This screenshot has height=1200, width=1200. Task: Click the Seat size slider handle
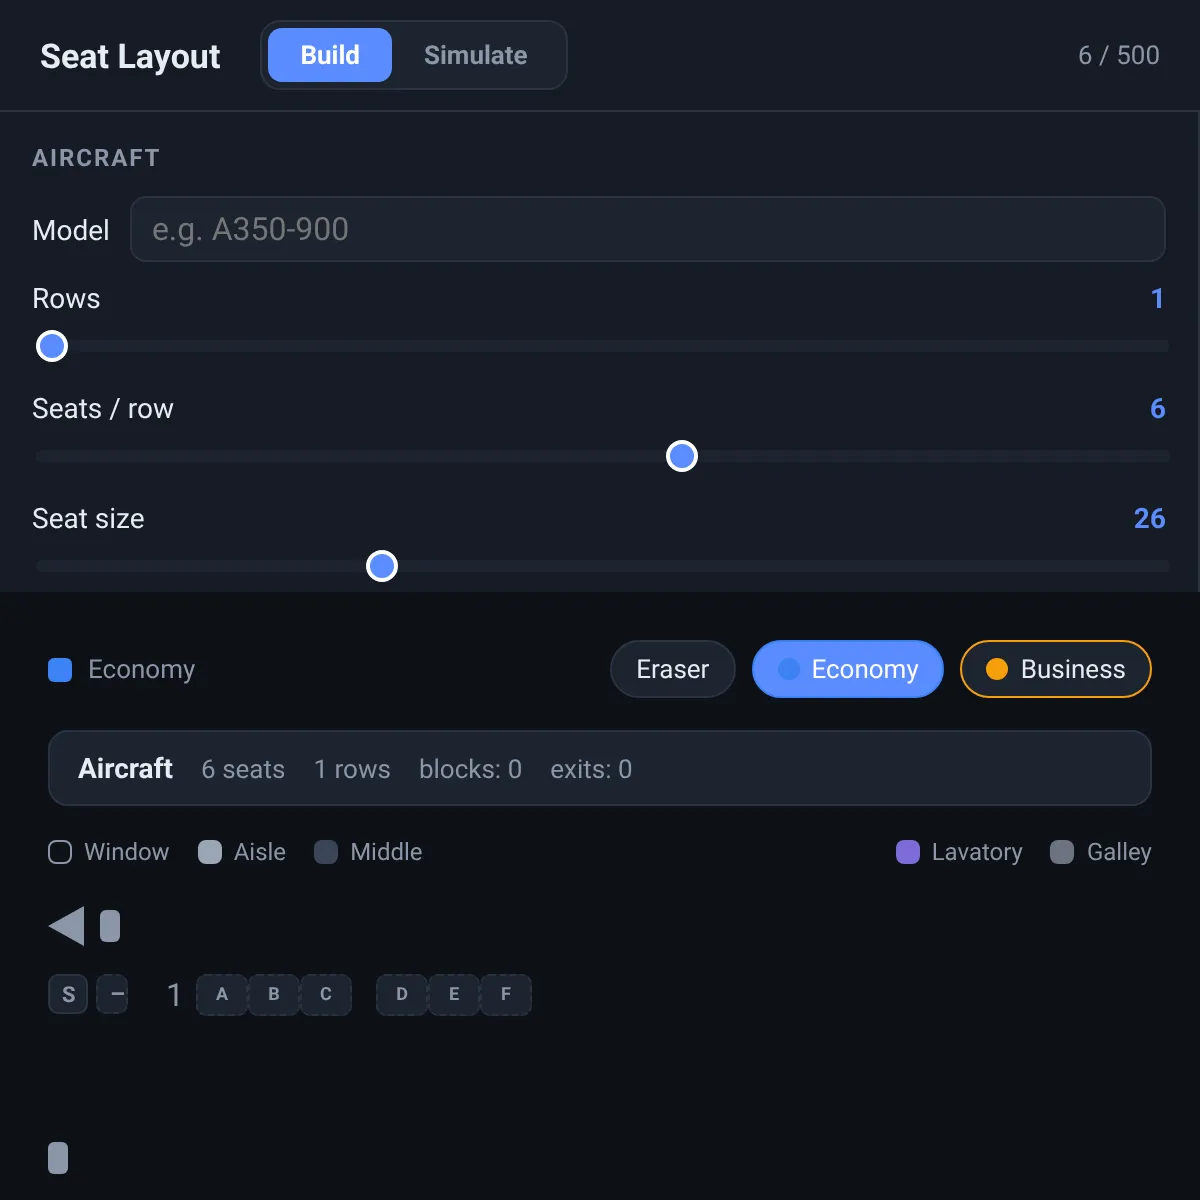[x=382, y=566]
